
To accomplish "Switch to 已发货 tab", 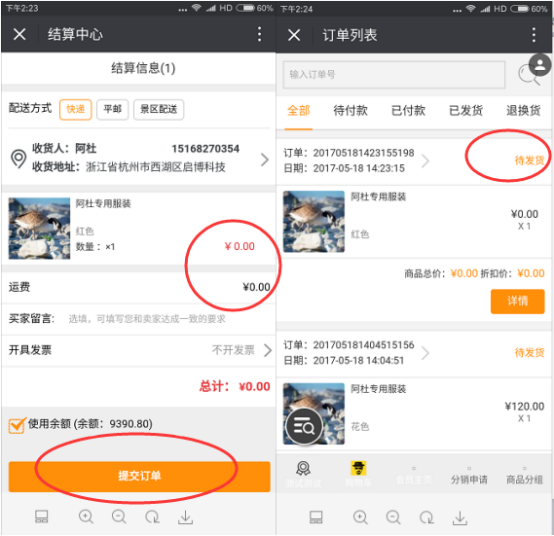I will (x=466, y=111).
